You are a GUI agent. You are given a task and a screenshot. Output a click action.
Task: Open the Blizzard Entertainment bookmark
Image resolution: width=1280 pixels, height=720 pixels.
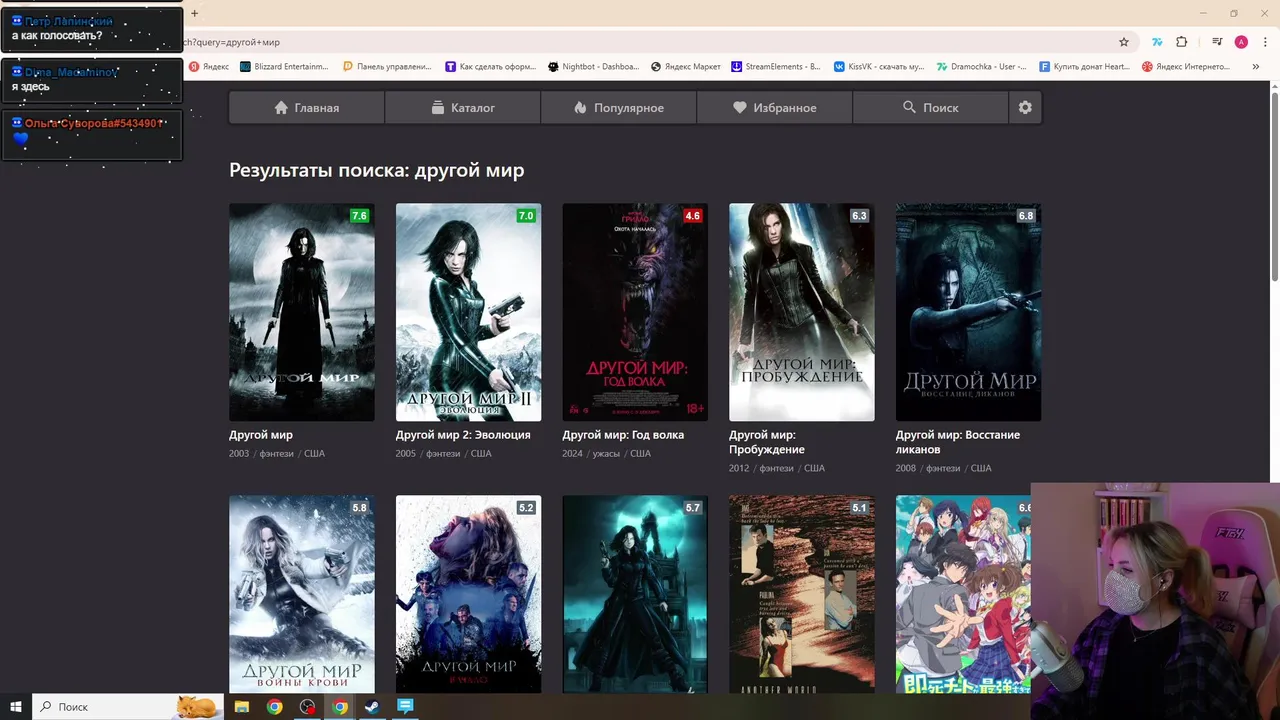coord(284,67)
